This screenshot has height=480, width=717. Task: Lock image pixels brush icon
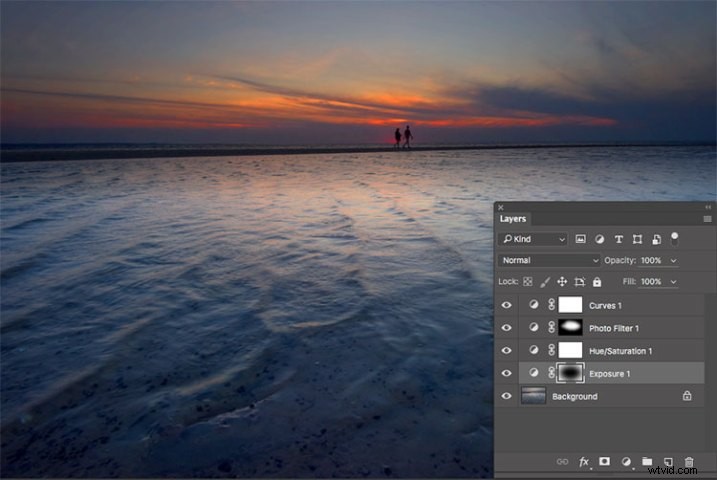[545, 282]
